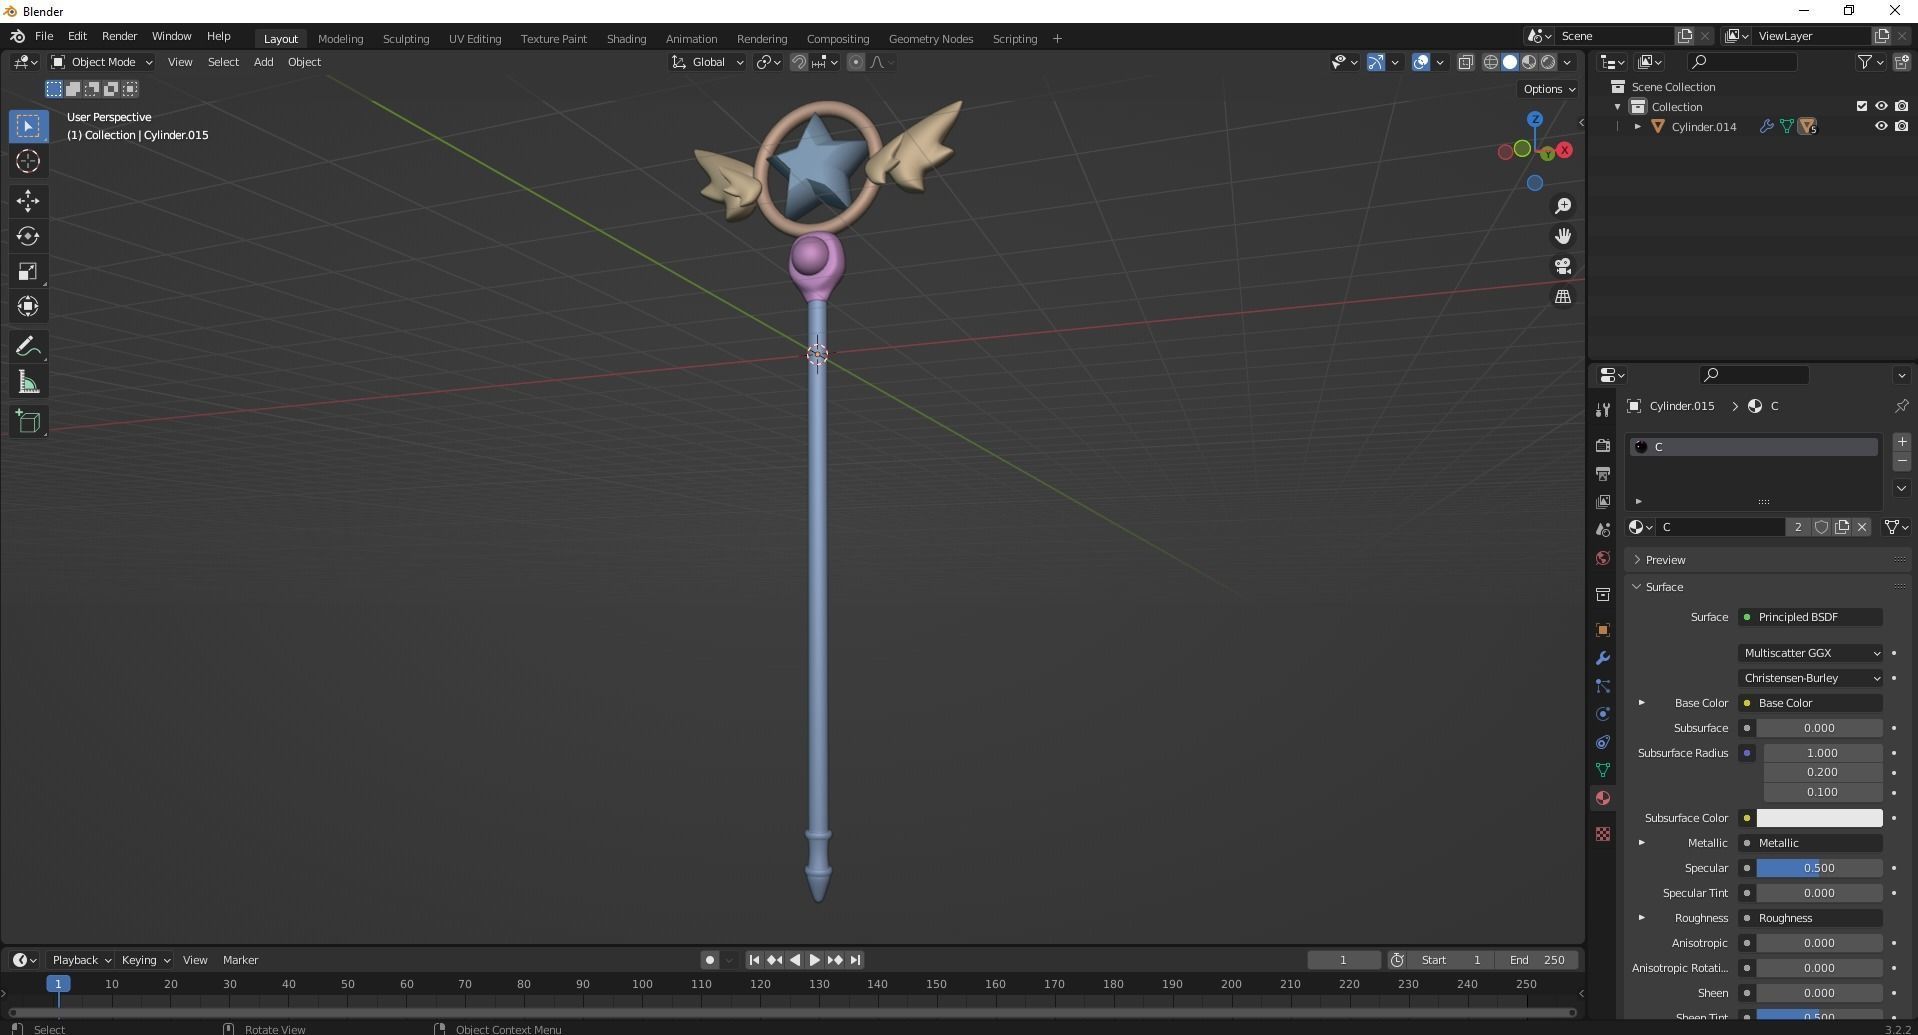The width and height of the screenshot is (1918, 1035).
Task: Open the Global transform orientation dropdown
Action: coord(707,62)
